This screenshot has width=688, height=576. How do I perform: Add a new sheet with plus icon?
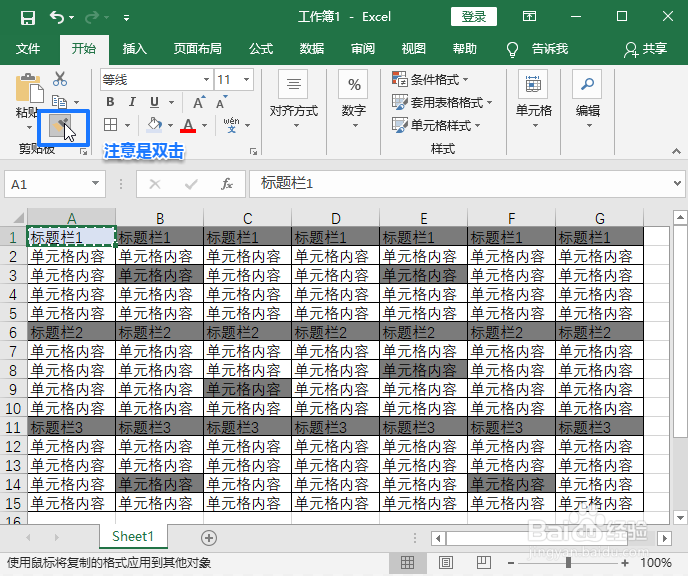click(209, 538)
